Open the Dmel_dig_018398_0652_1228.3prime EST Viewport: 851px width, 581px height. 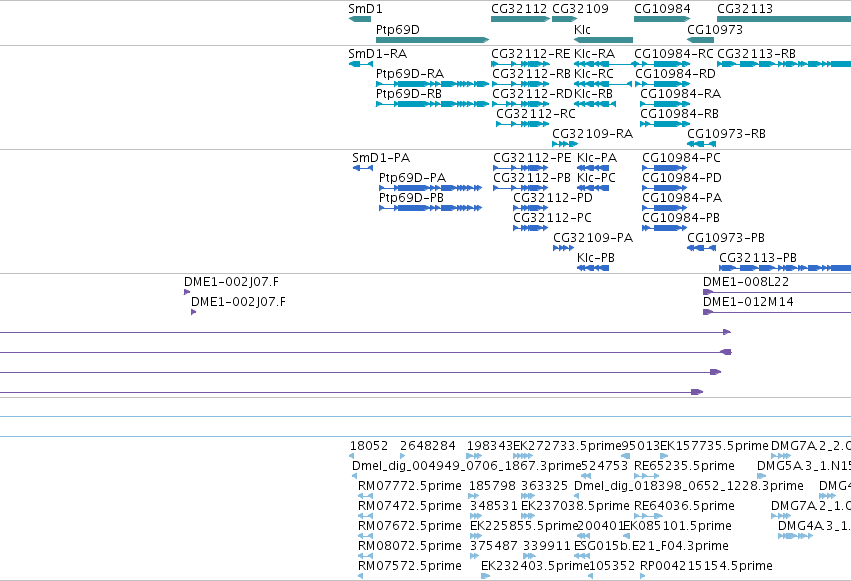[689, 486]
